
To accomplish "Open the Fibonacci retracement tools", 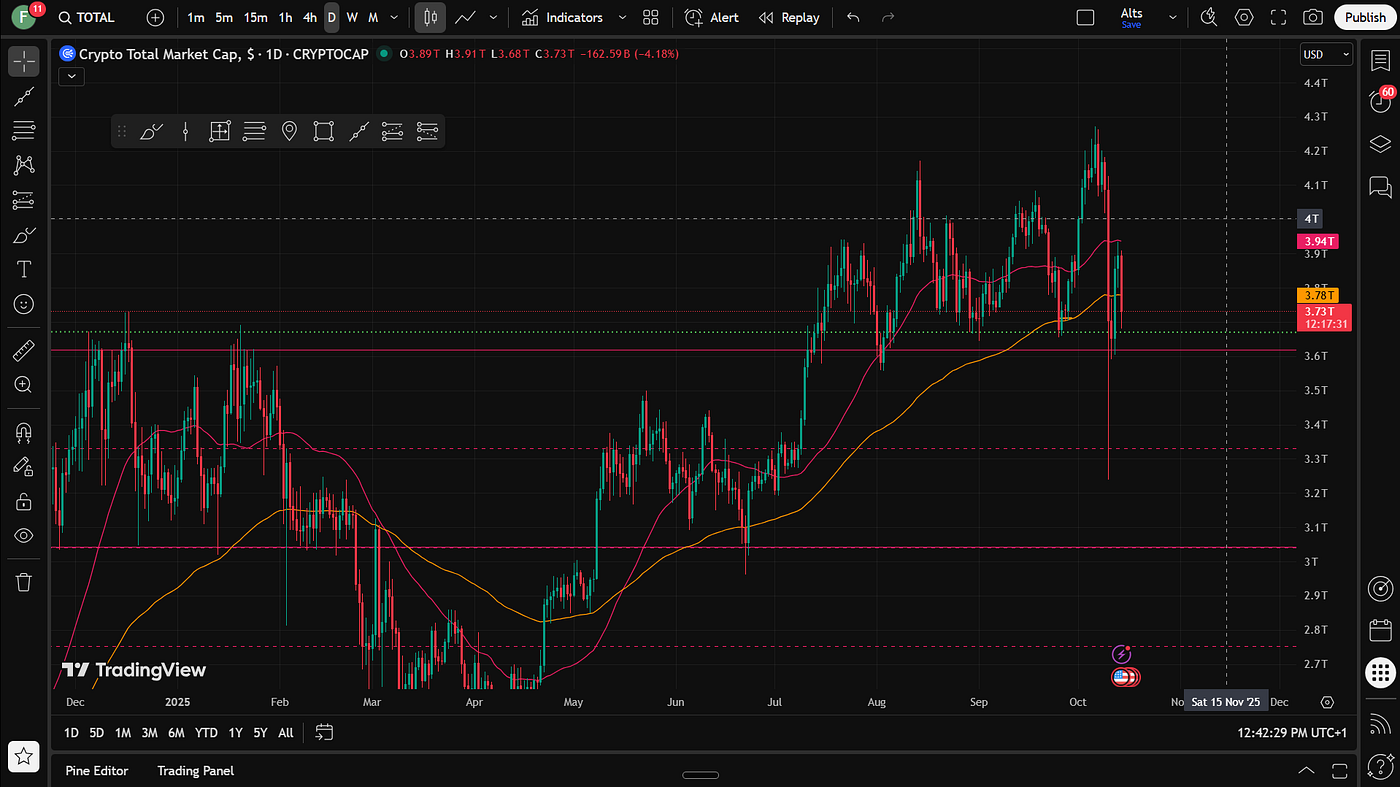I will 24,130.
